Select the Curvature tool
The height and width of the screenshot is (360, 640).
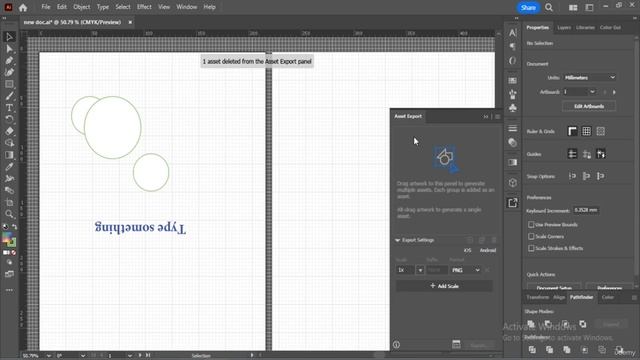coord(9,73)
